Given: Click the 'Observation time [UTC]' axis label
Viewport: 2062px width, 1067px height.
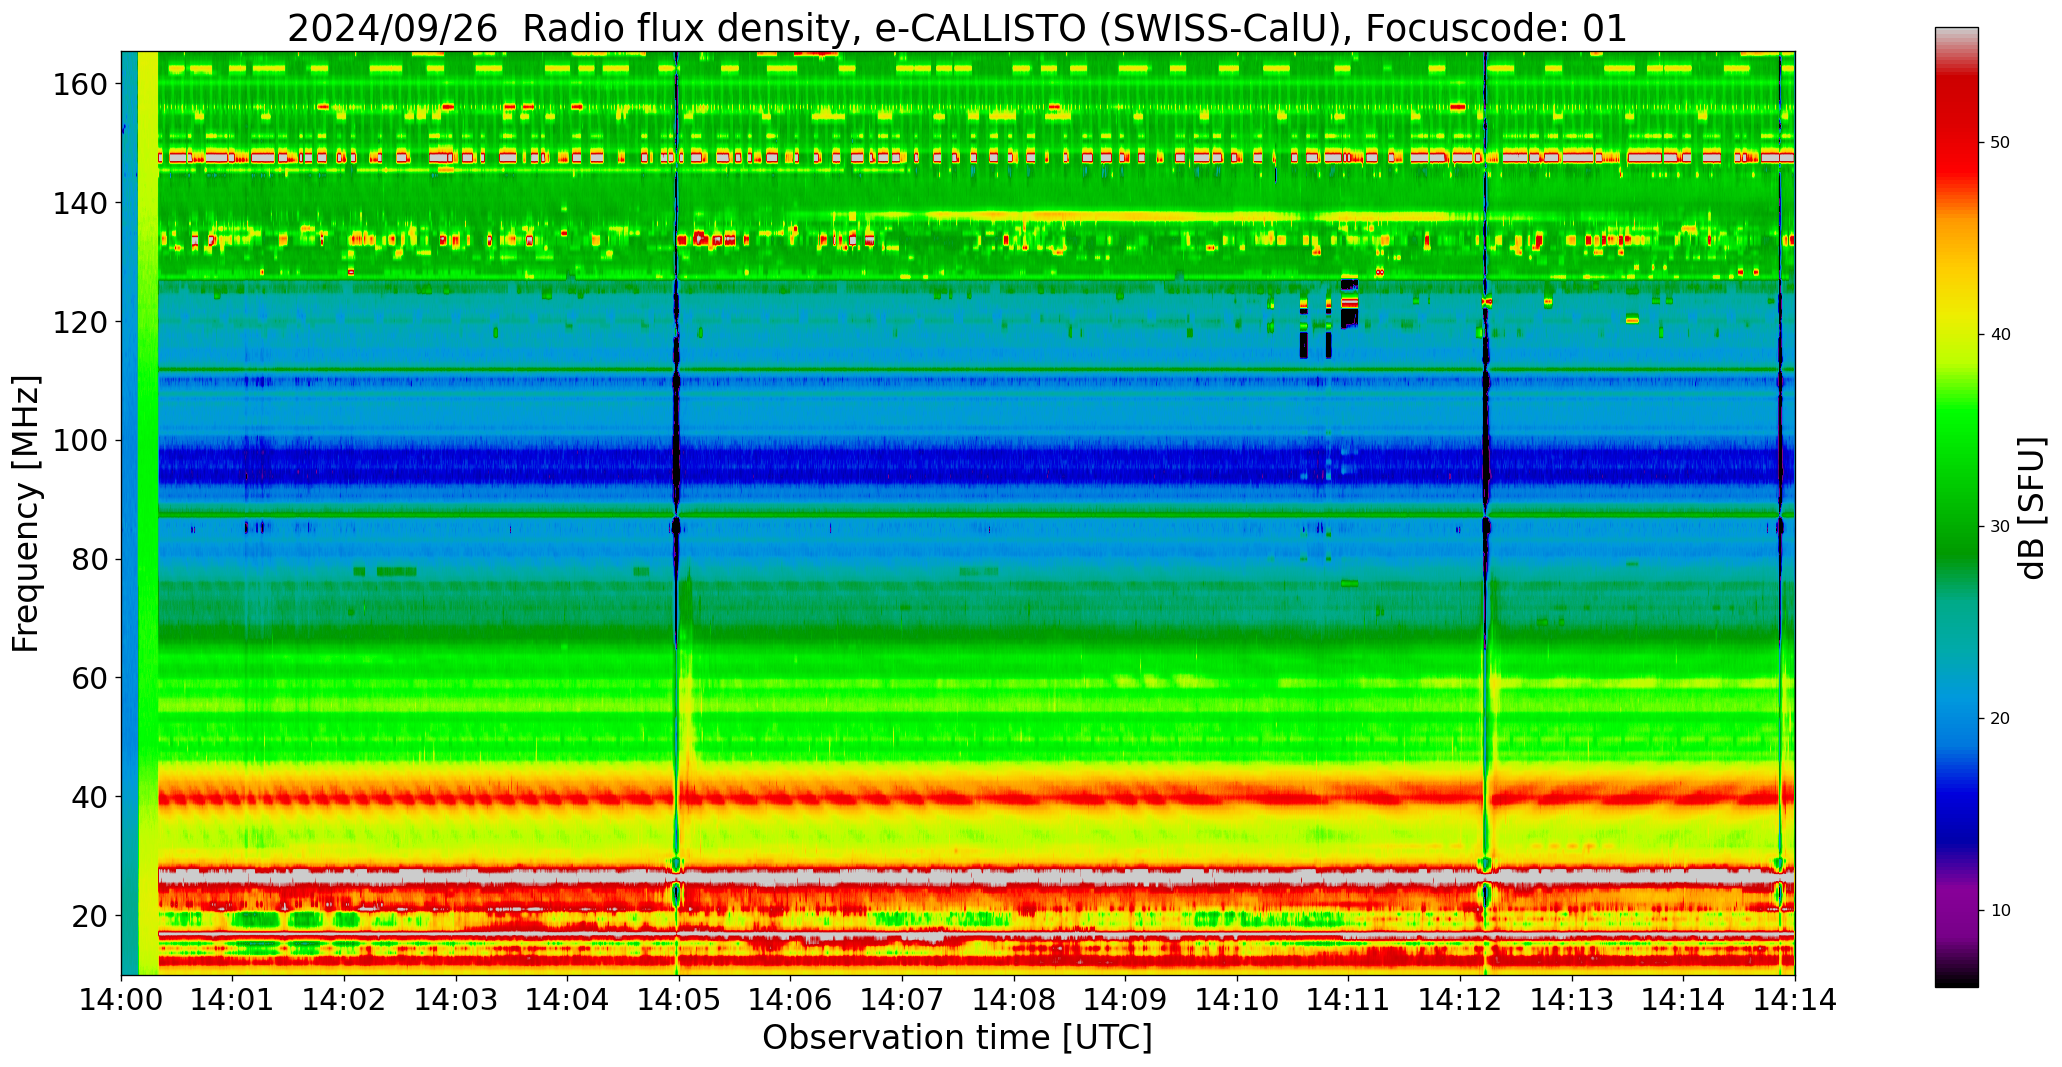Looking at the screenshot, I should (x=957, y=1038).
